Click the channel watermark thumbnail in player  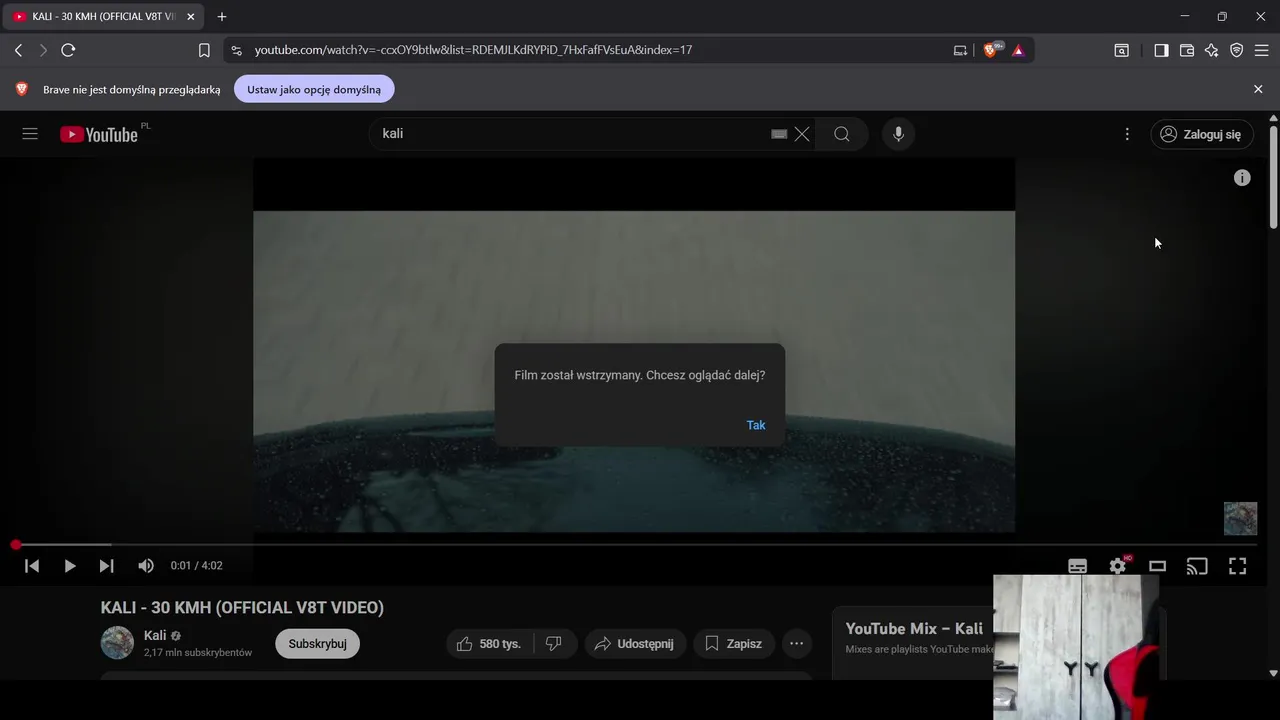pyautogui.click(x=1240, y=518)
